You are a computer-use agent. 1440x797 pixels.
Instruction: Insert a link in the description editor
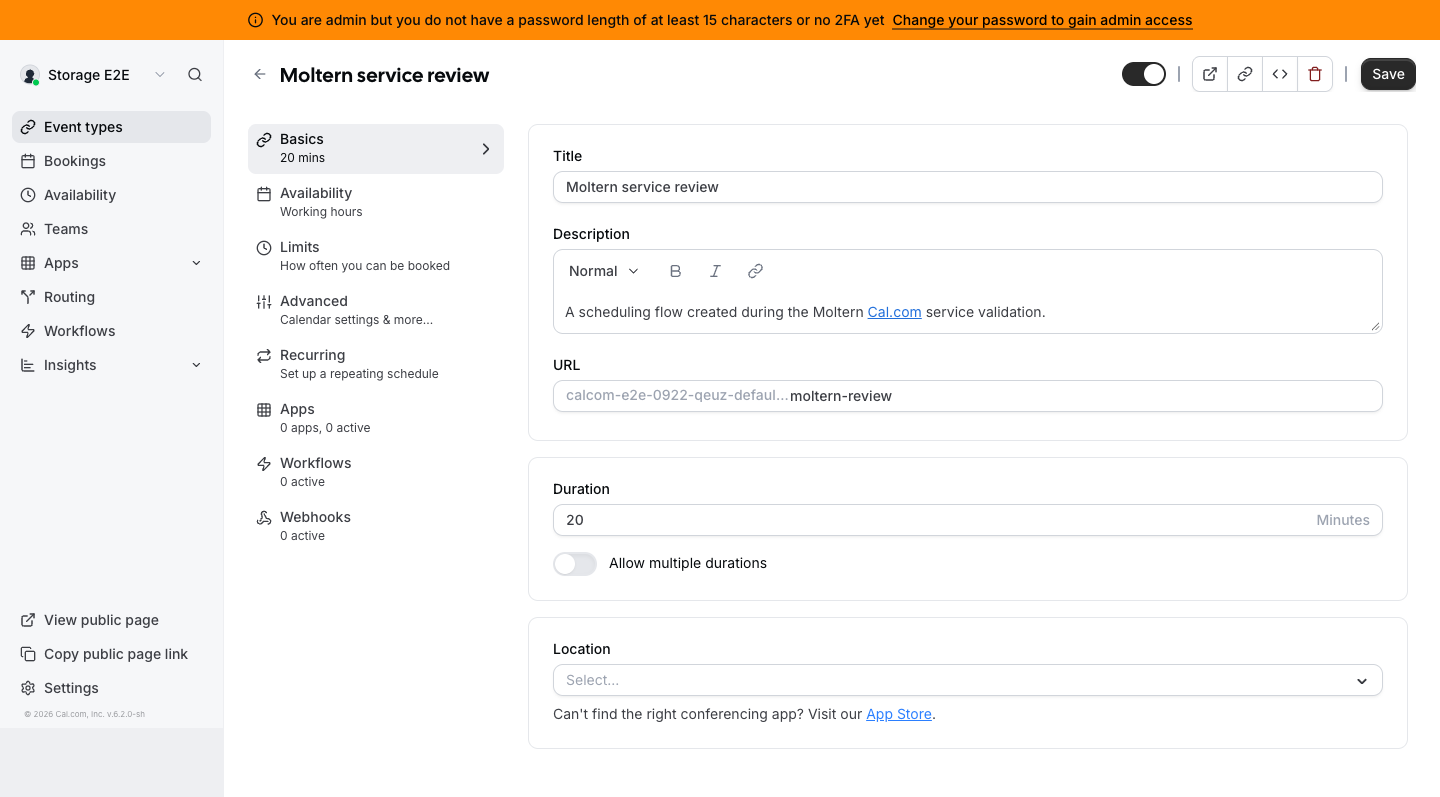click(x=756, y=271)
